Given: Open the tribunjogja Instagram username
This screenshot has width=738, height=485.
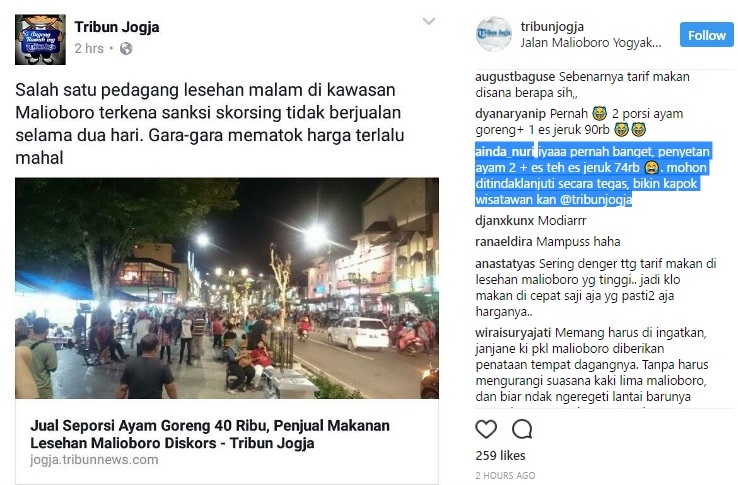Looking at the screenshot, I should [x=552, y=26].
